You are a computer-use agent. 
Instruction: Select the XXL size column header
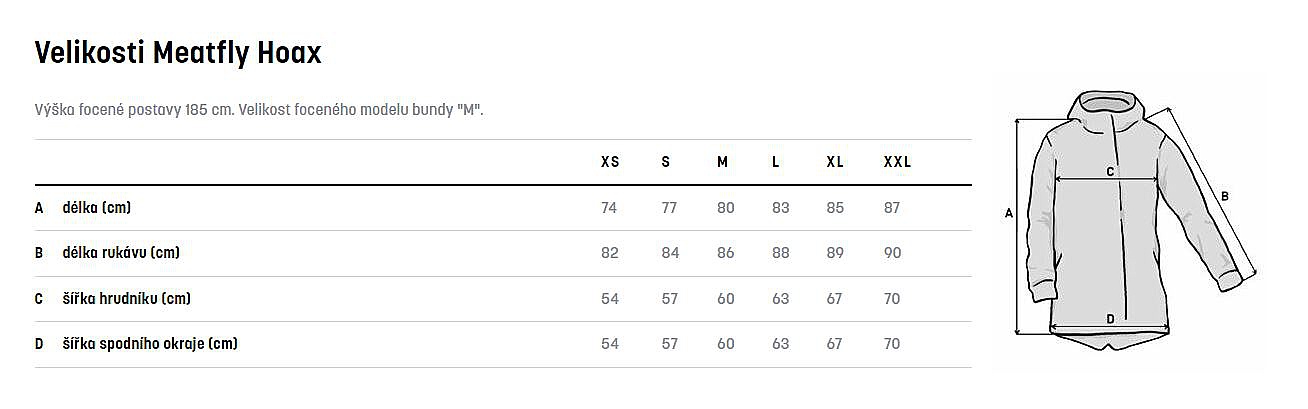897,162
